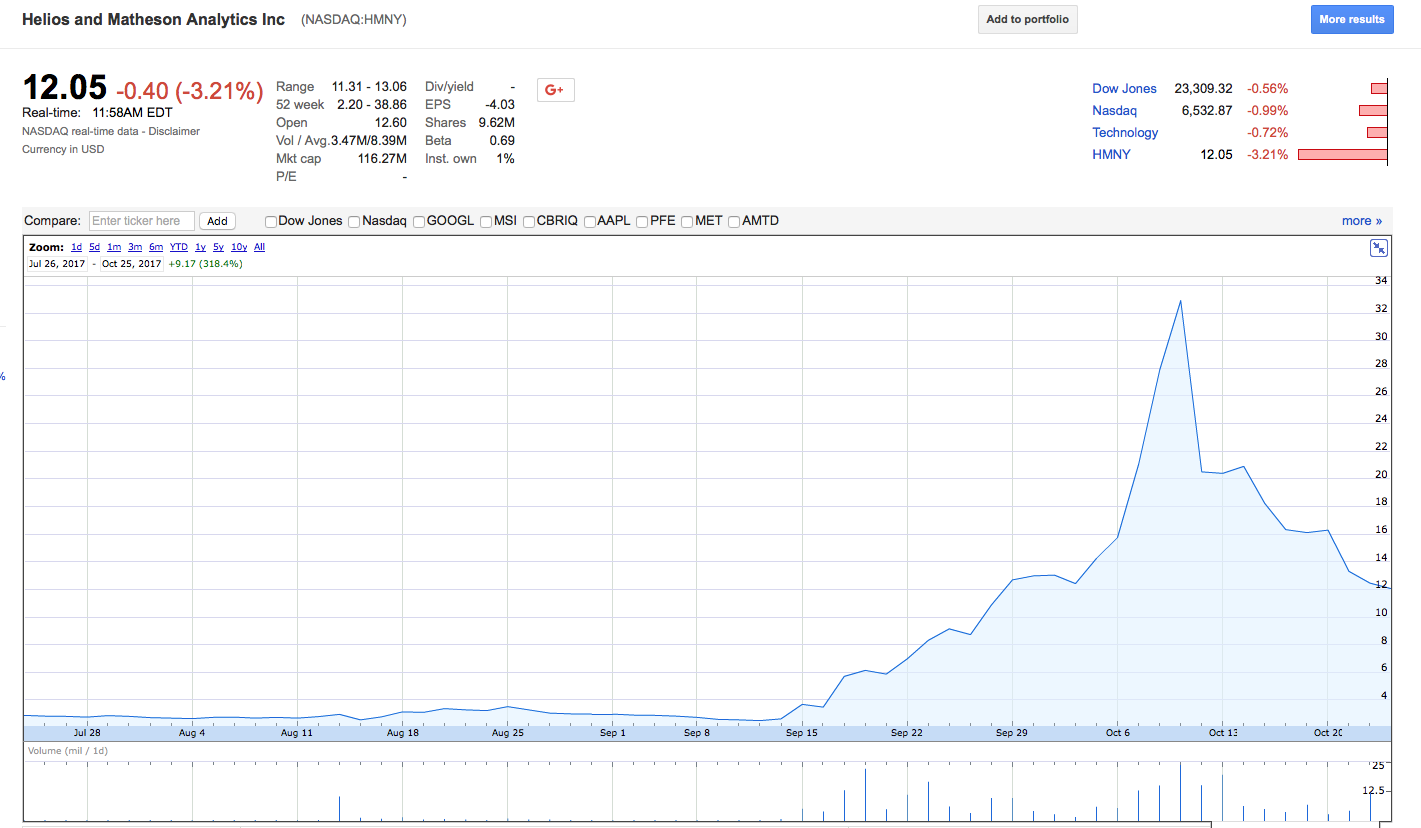1421x828 pixels.
Task: Select the AMTD comparison checkbox
Action: 735,221
